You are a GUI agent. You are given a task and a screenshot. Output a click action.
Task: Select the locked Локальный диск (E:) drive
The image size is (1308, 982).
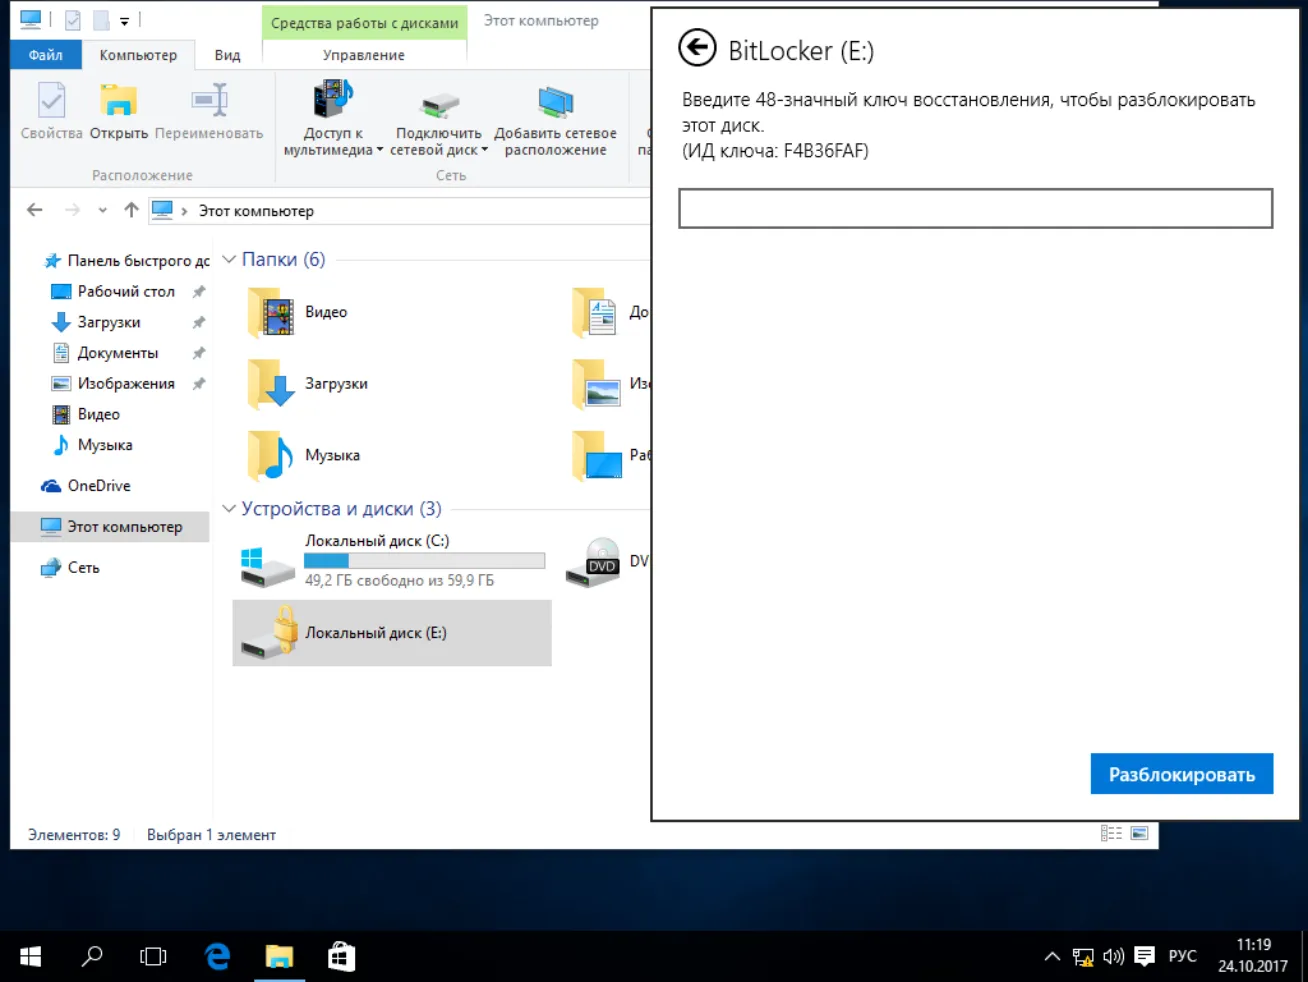[392, 633]
